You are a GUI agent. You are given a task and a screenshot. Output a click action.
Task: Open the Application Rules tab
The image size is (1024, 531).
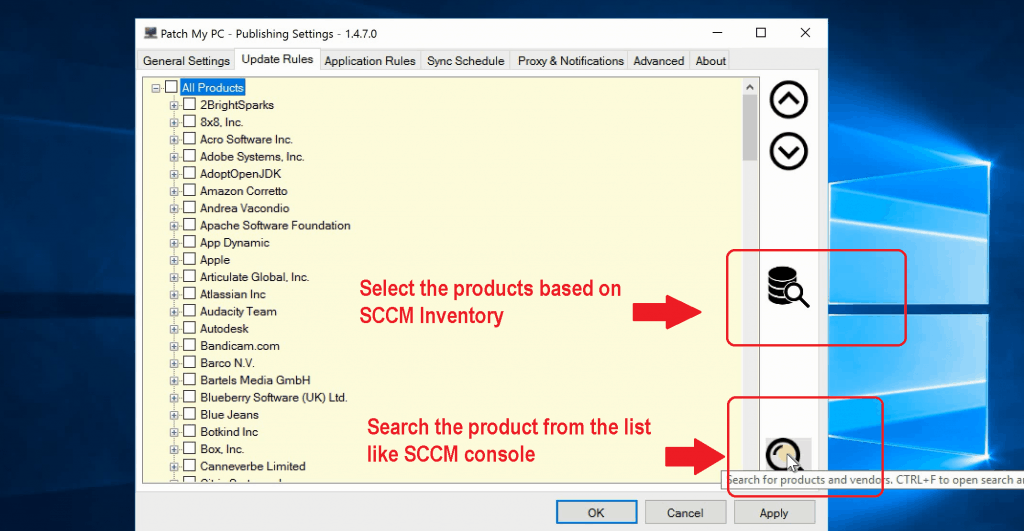[x=370, y=61]
